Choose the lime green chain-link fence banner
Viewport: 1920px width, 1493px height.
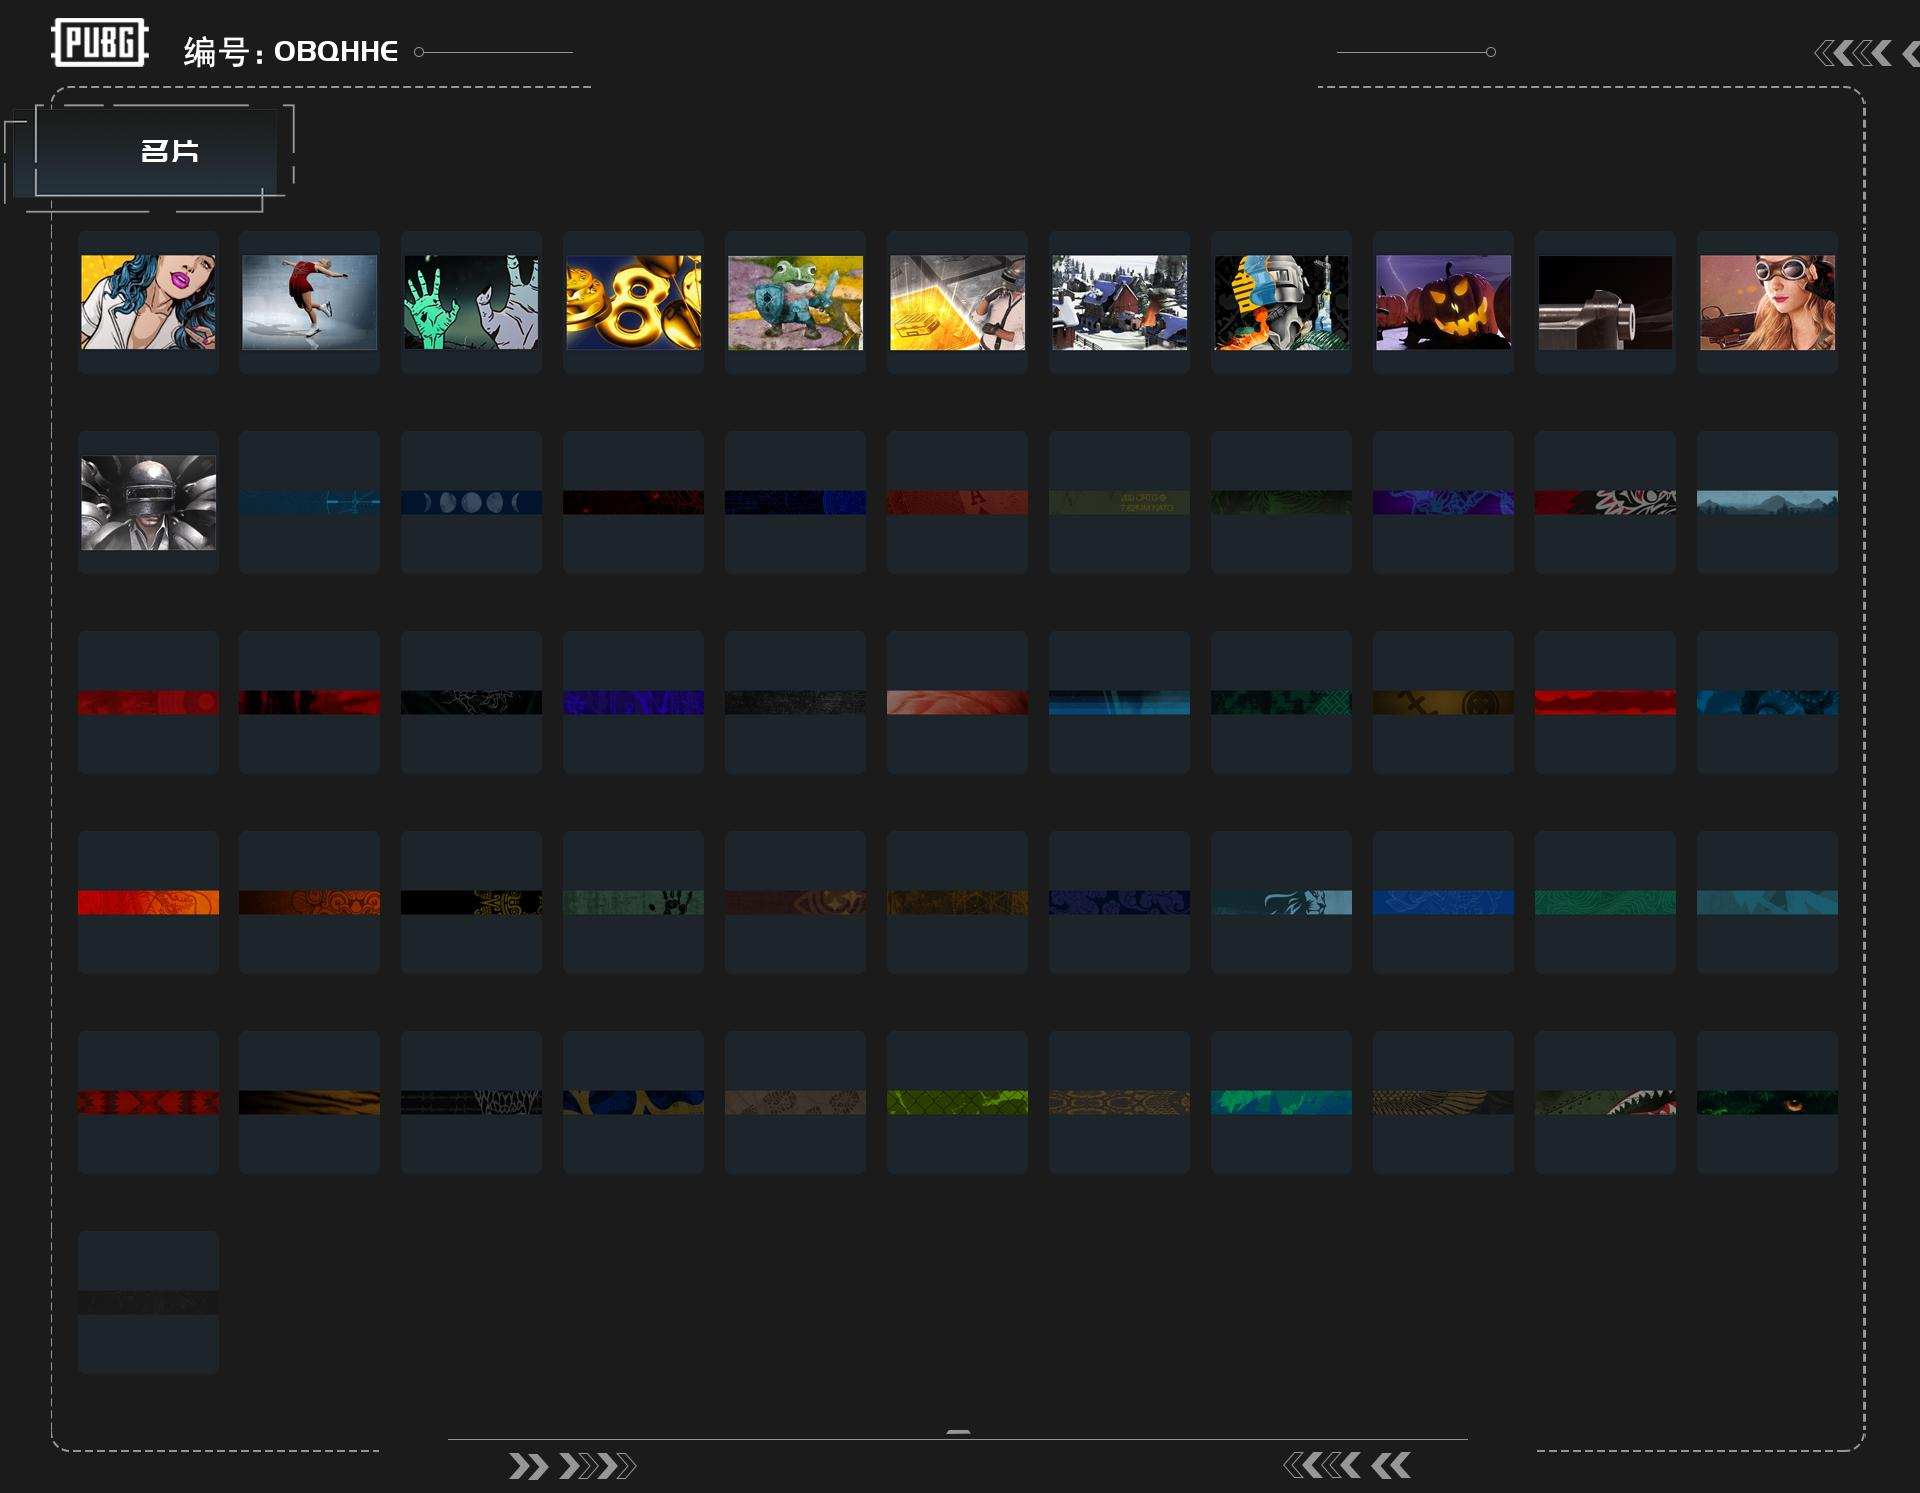coord(957,1102)
